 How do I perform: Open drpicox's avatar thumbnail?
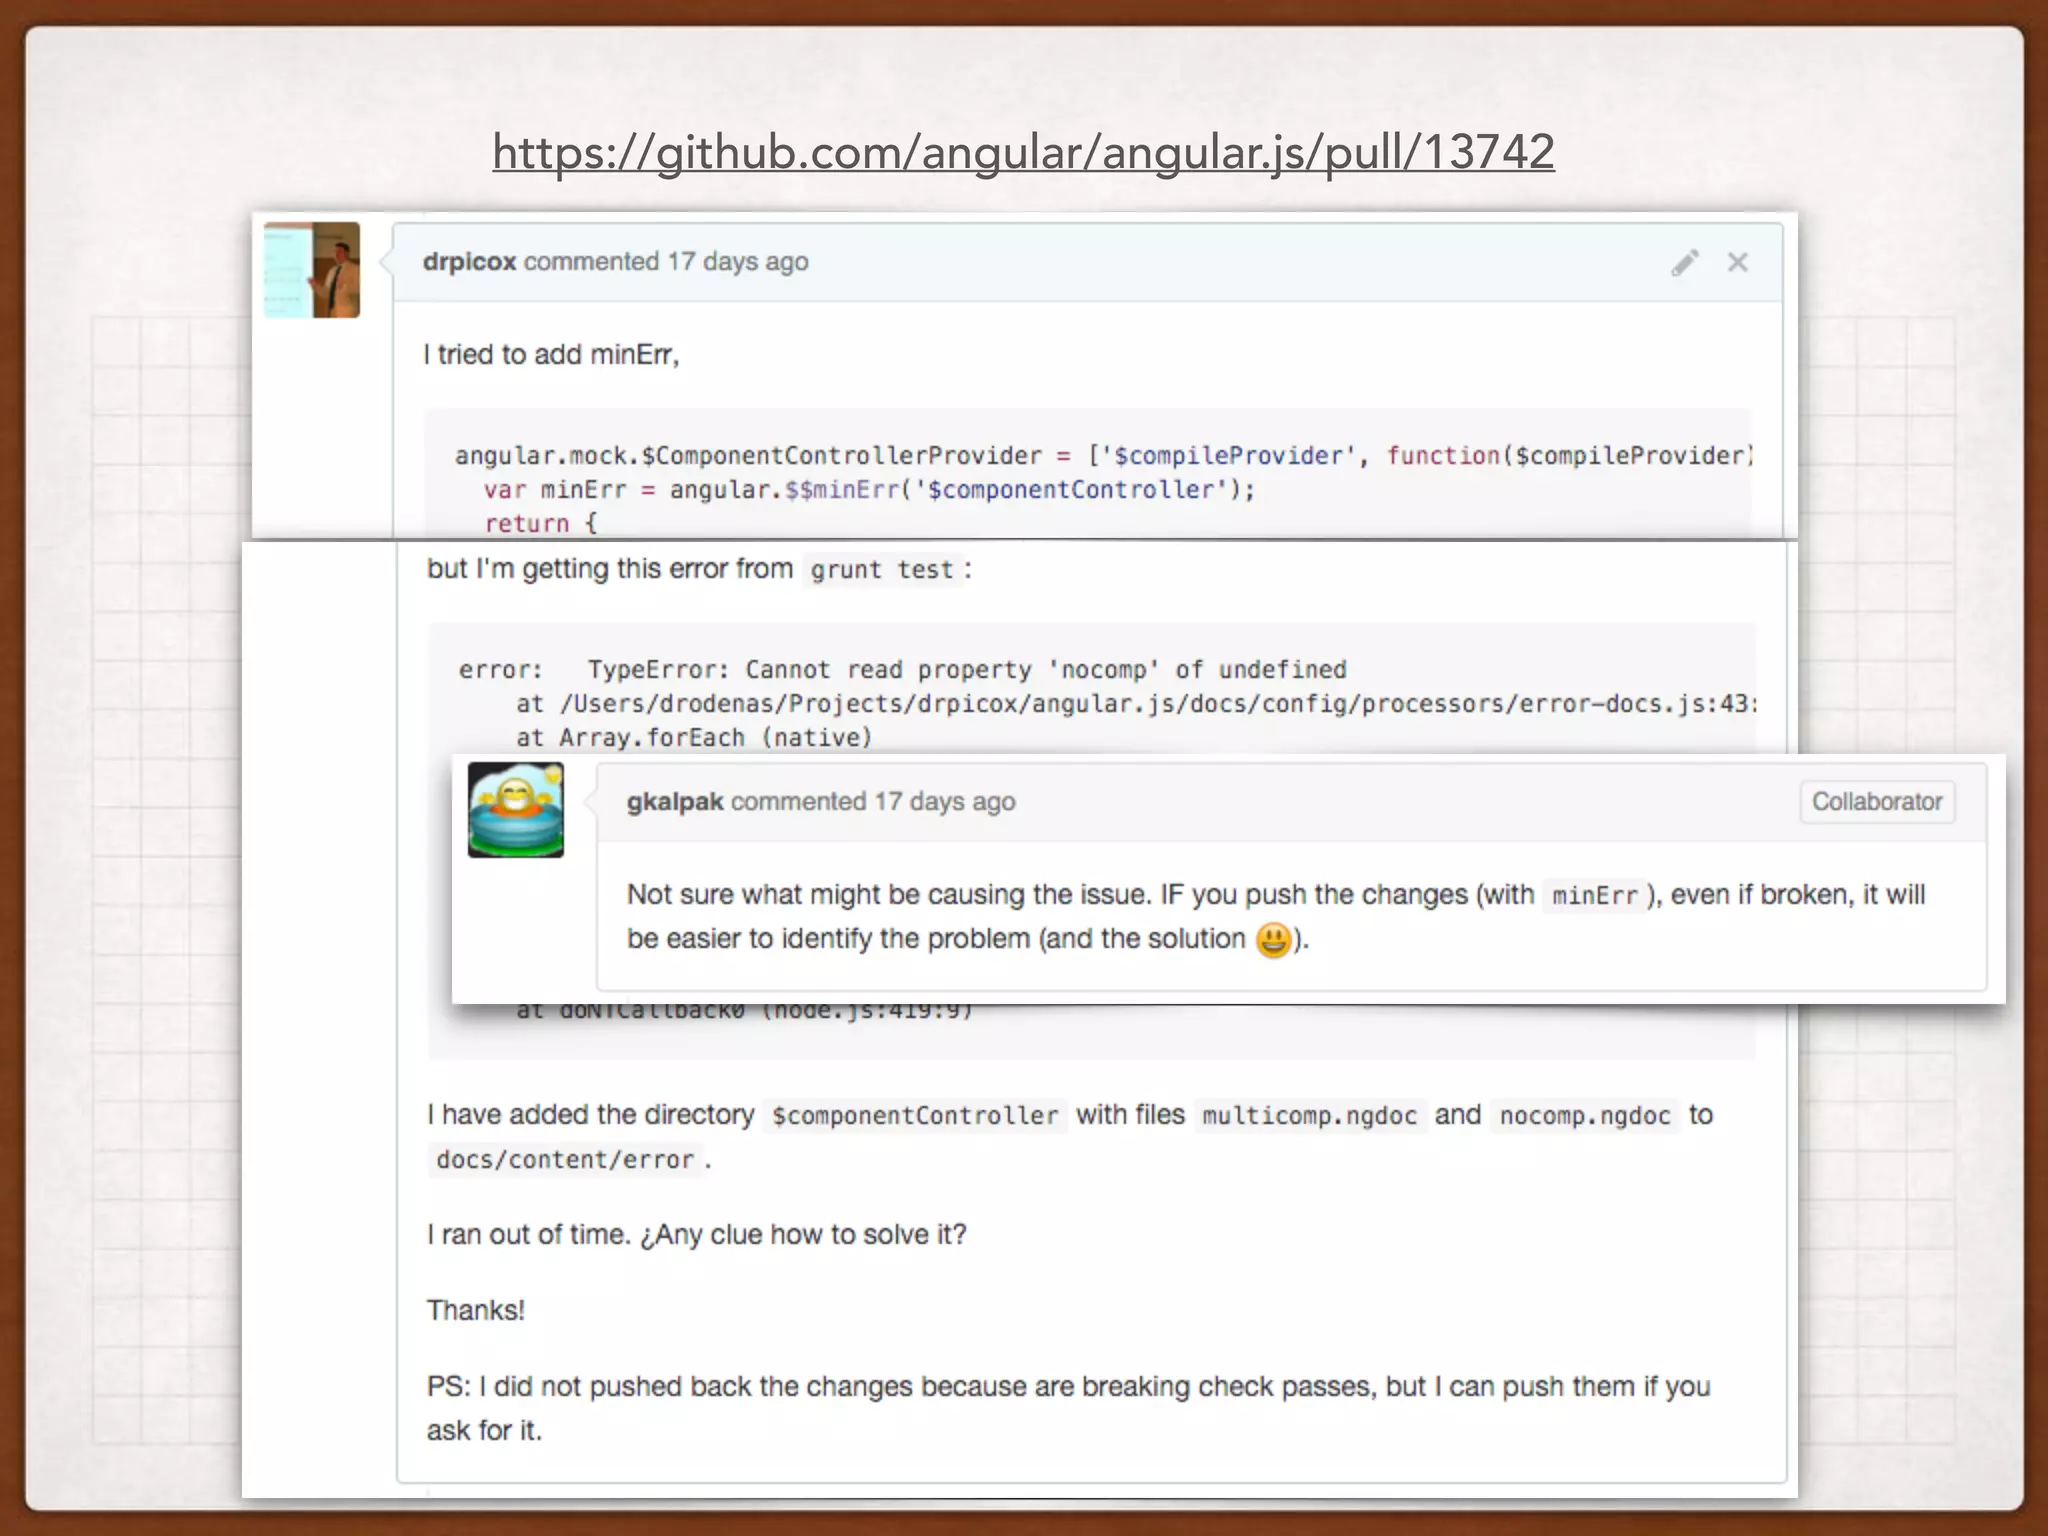(312, 270)
